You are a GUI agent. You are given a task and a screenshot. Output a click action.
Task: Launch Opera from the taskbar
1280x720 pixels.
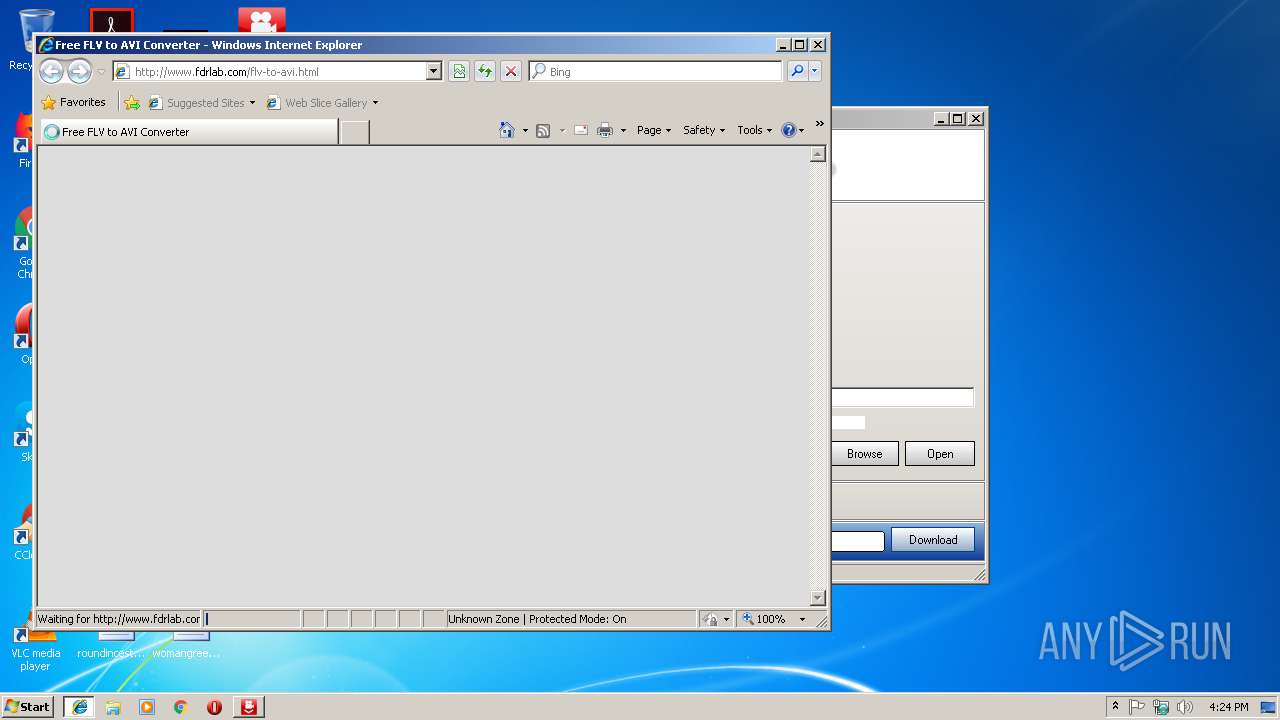[x=214, y=707]
